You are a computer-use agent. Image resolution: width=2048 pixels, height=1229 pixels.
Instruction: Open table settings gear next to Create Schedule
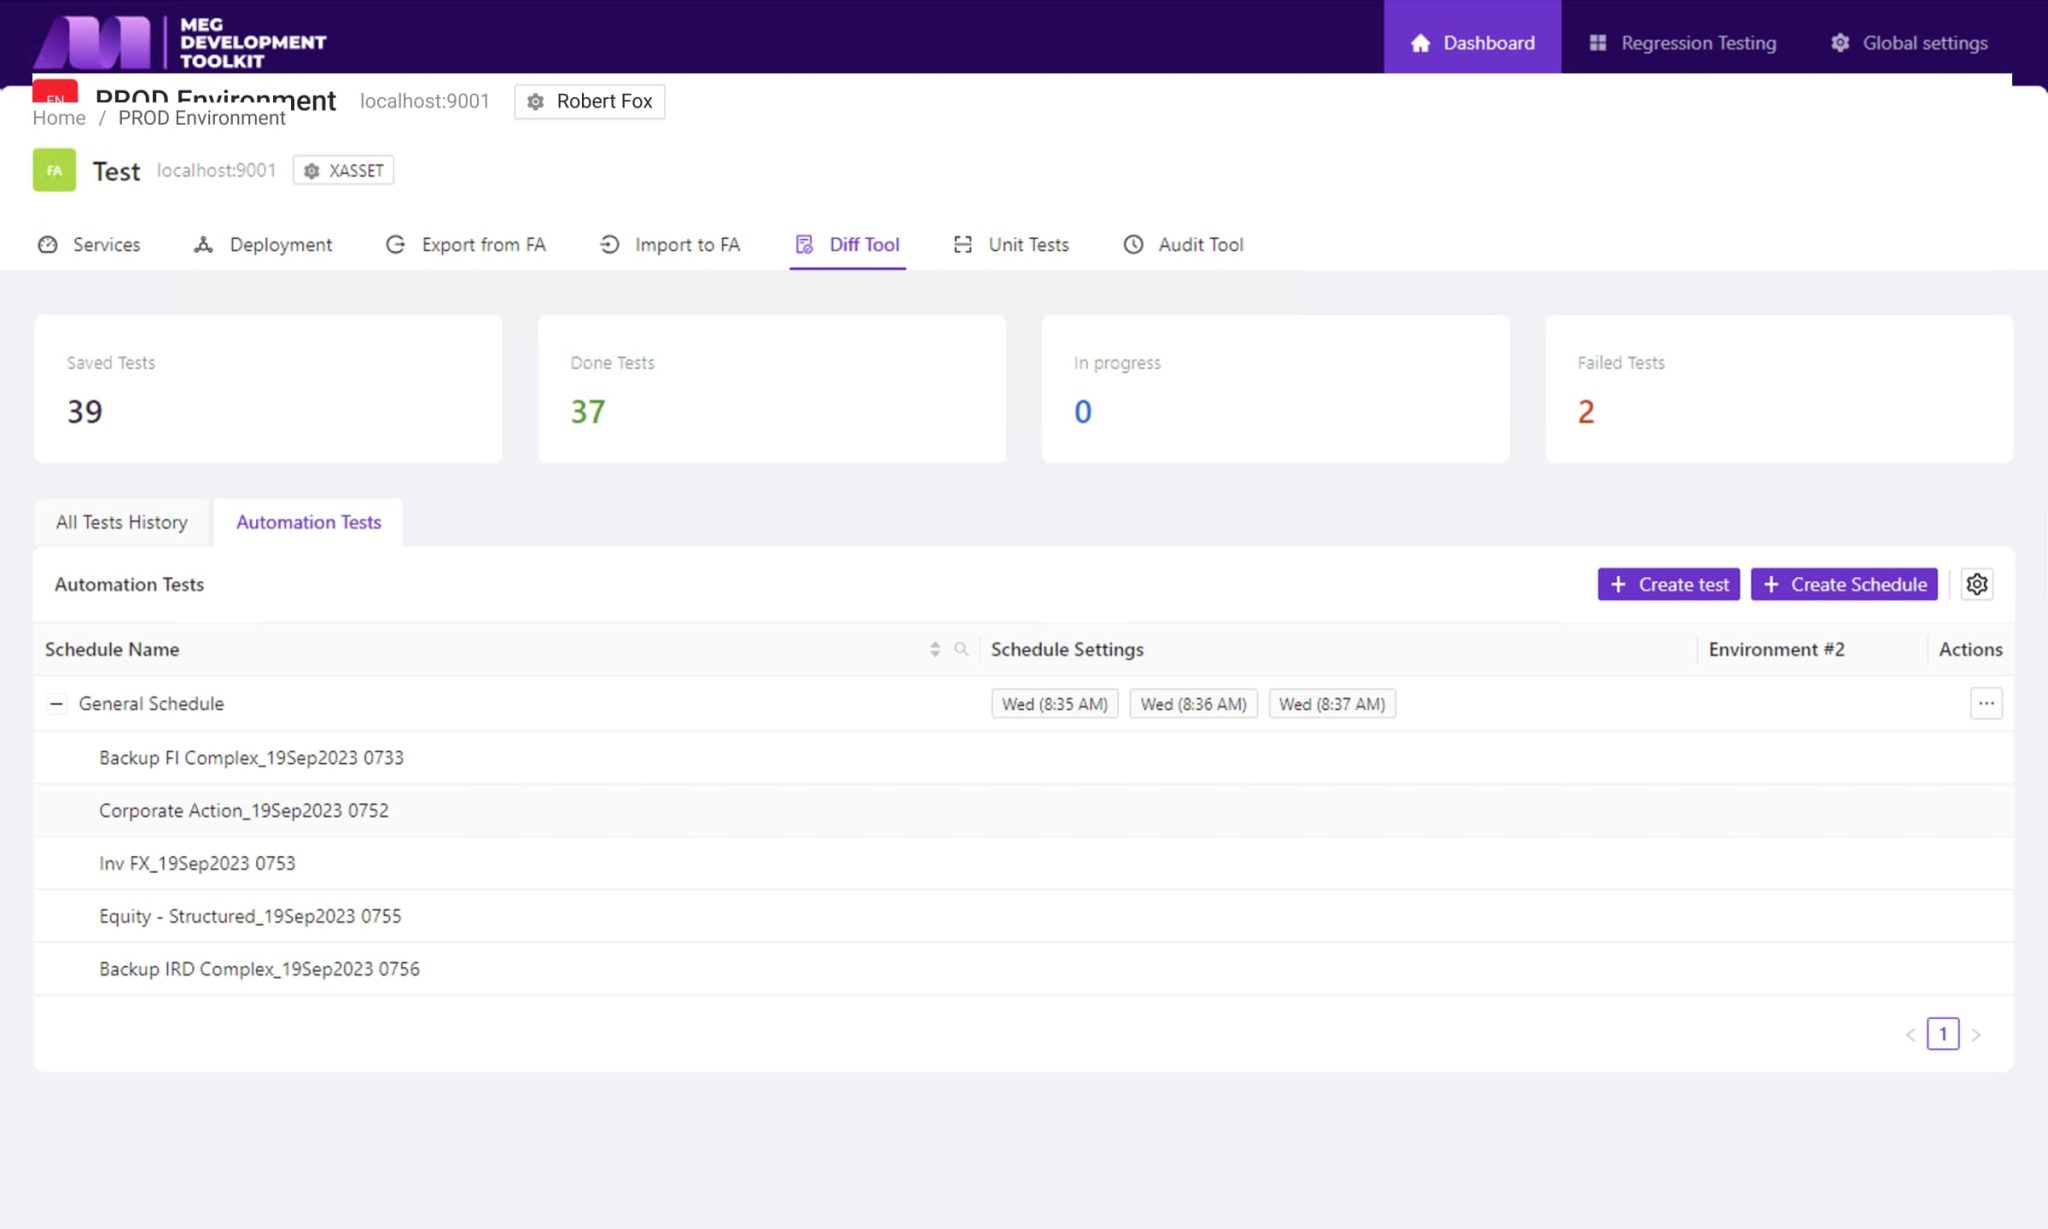coord(1978,584)
